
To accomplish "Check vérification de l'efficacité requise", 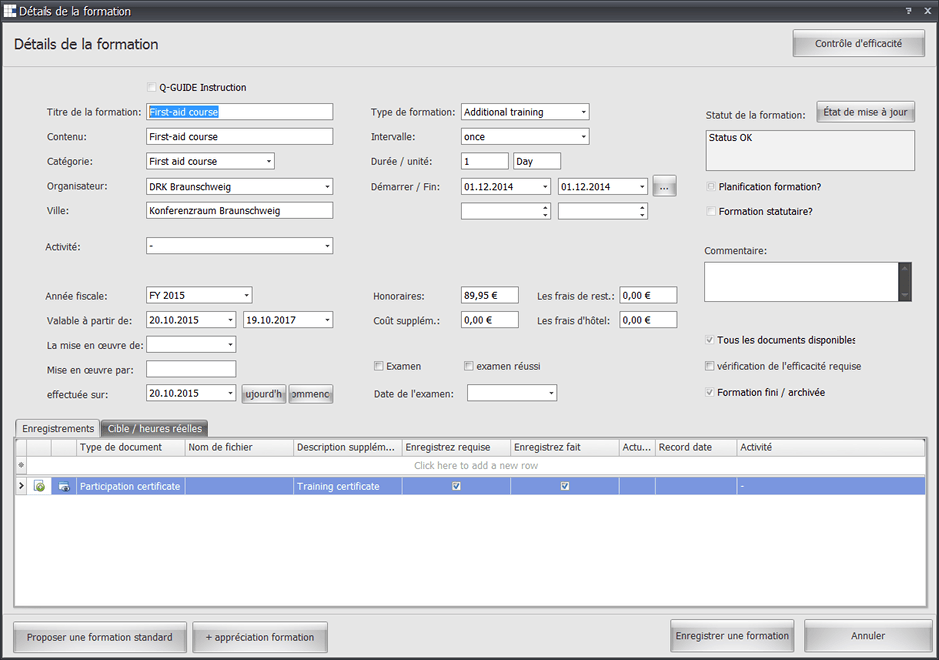I will pos(710,366).
